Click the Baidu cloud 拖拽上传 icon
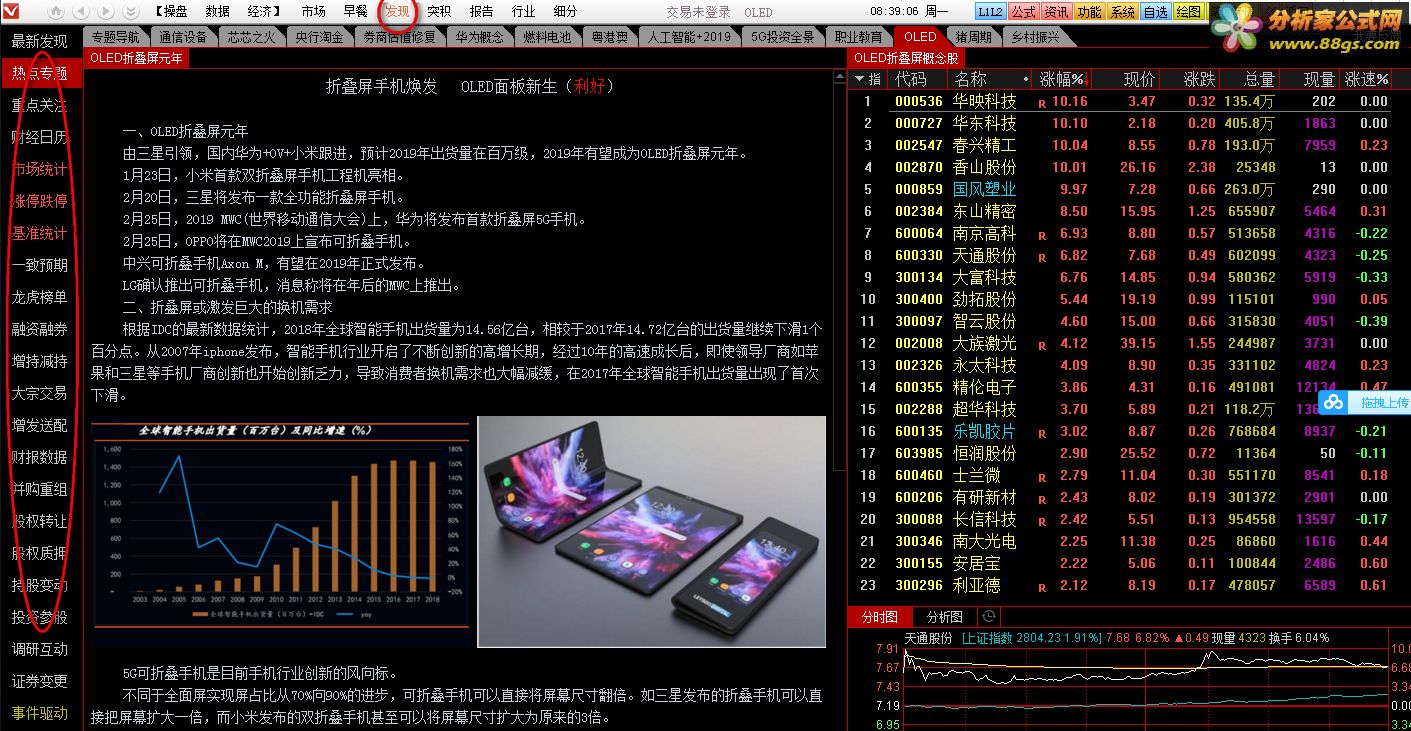 coord(1332,403)
